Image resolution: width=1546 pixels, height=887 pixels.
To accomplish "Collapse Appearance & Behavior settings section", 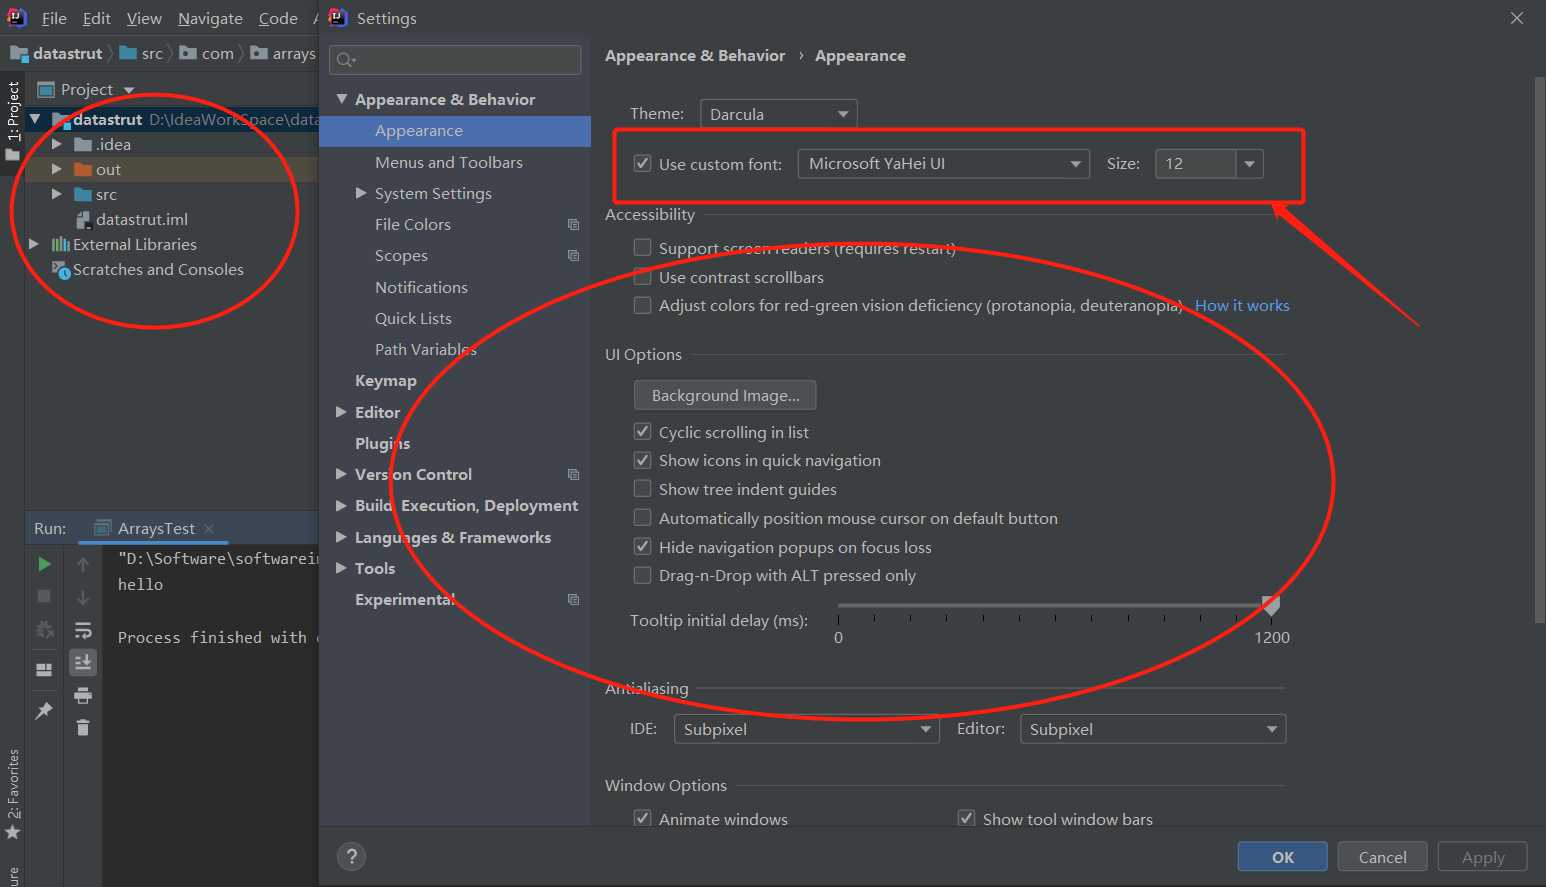I will click(x=342, y=99).
